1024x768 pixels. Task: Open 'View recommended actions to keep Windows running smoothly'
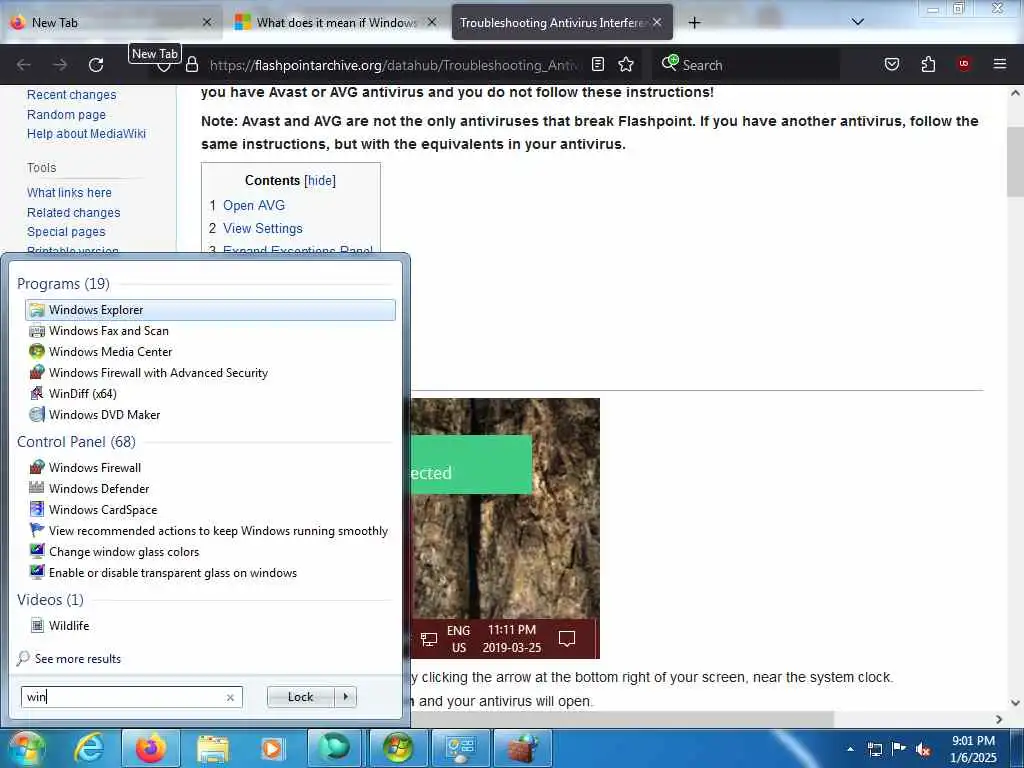(210, 530)
